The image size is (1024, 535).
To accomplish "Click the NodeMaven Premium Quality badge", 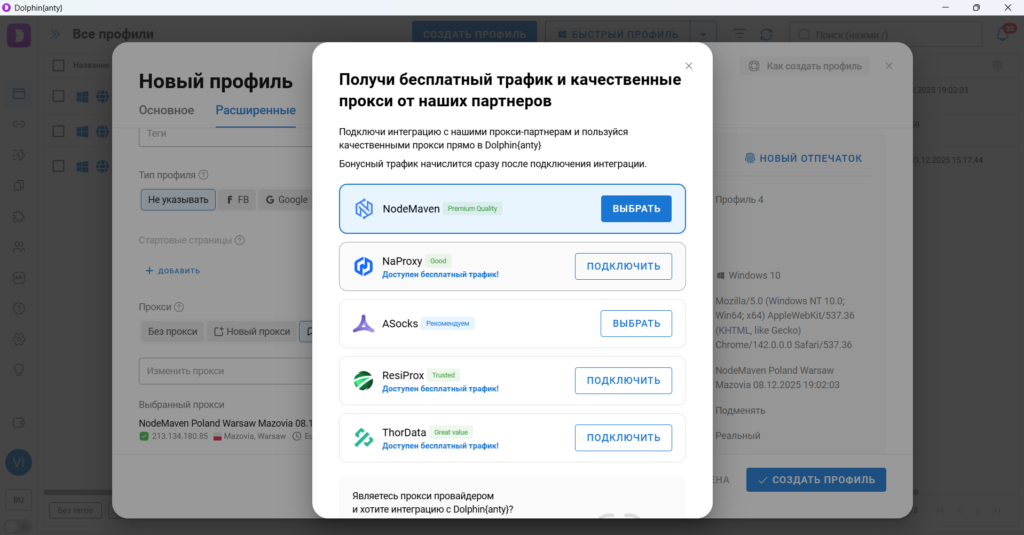I will (472, 208).
